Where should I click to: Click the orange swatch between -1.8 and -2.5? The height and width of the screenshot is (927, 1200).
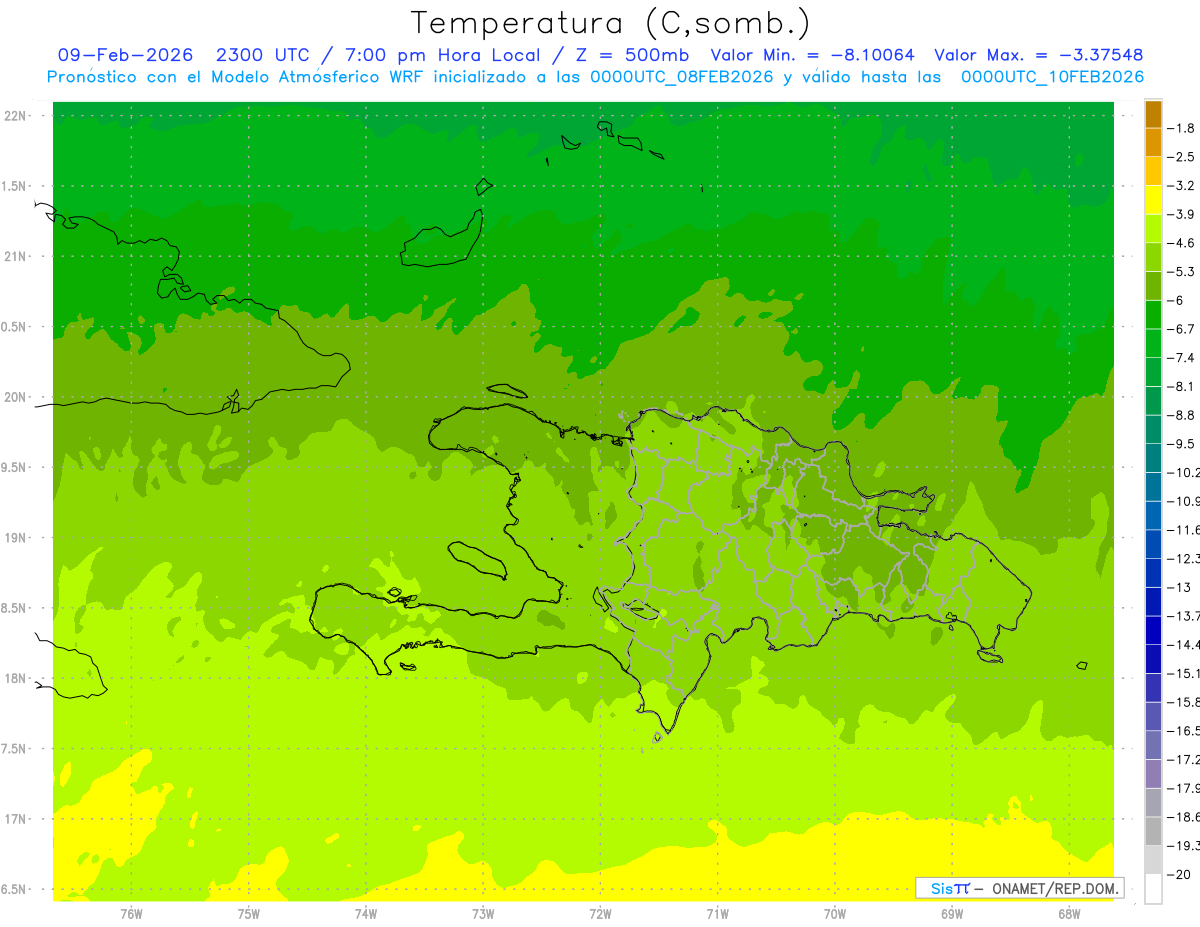tap(1153, 143)
